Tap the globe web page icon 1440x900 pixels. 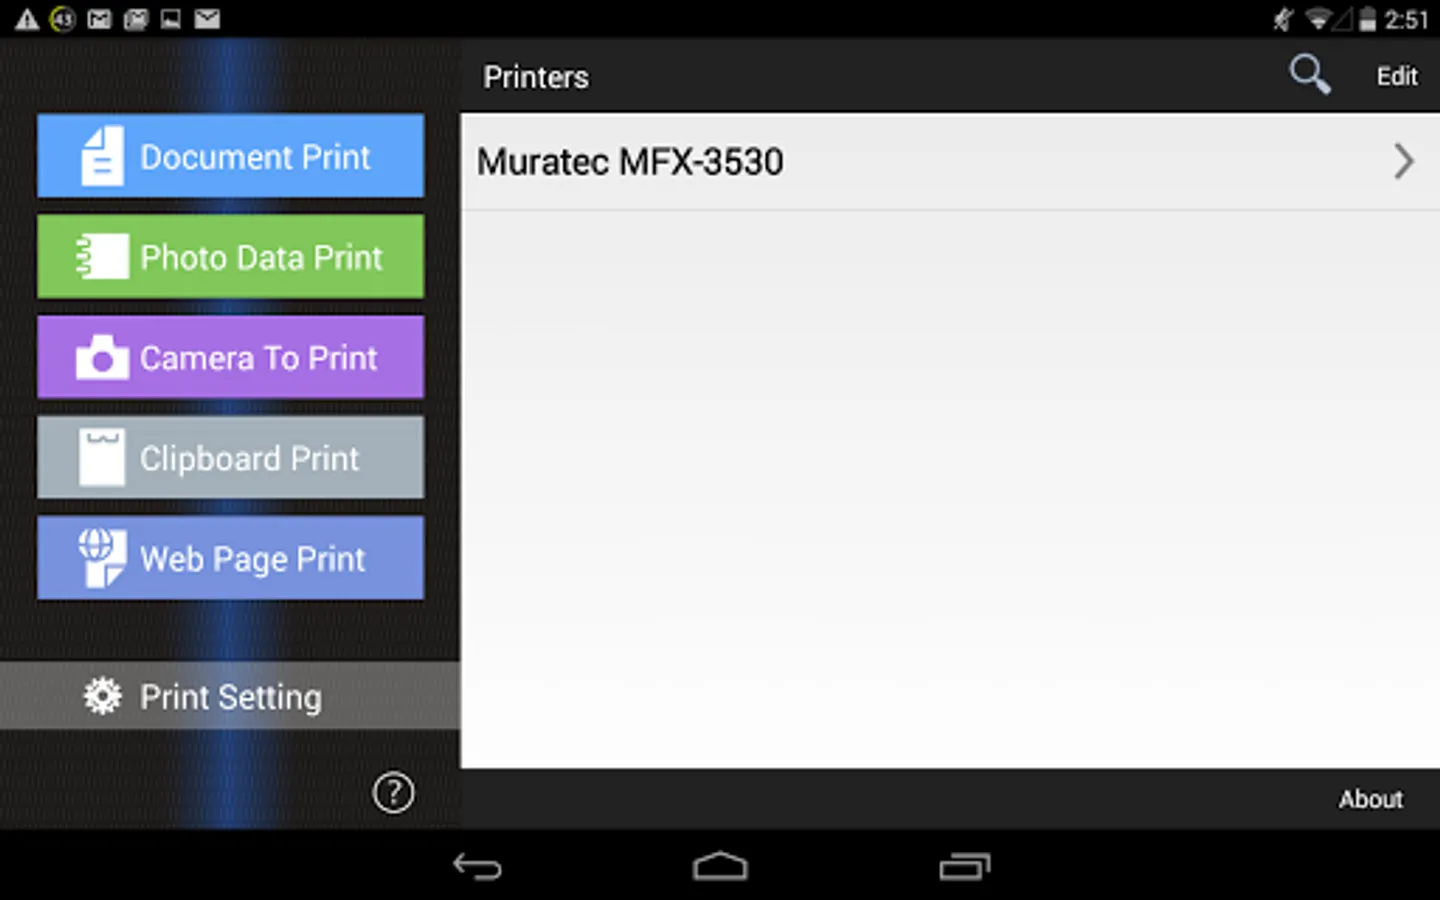point(102,558)
